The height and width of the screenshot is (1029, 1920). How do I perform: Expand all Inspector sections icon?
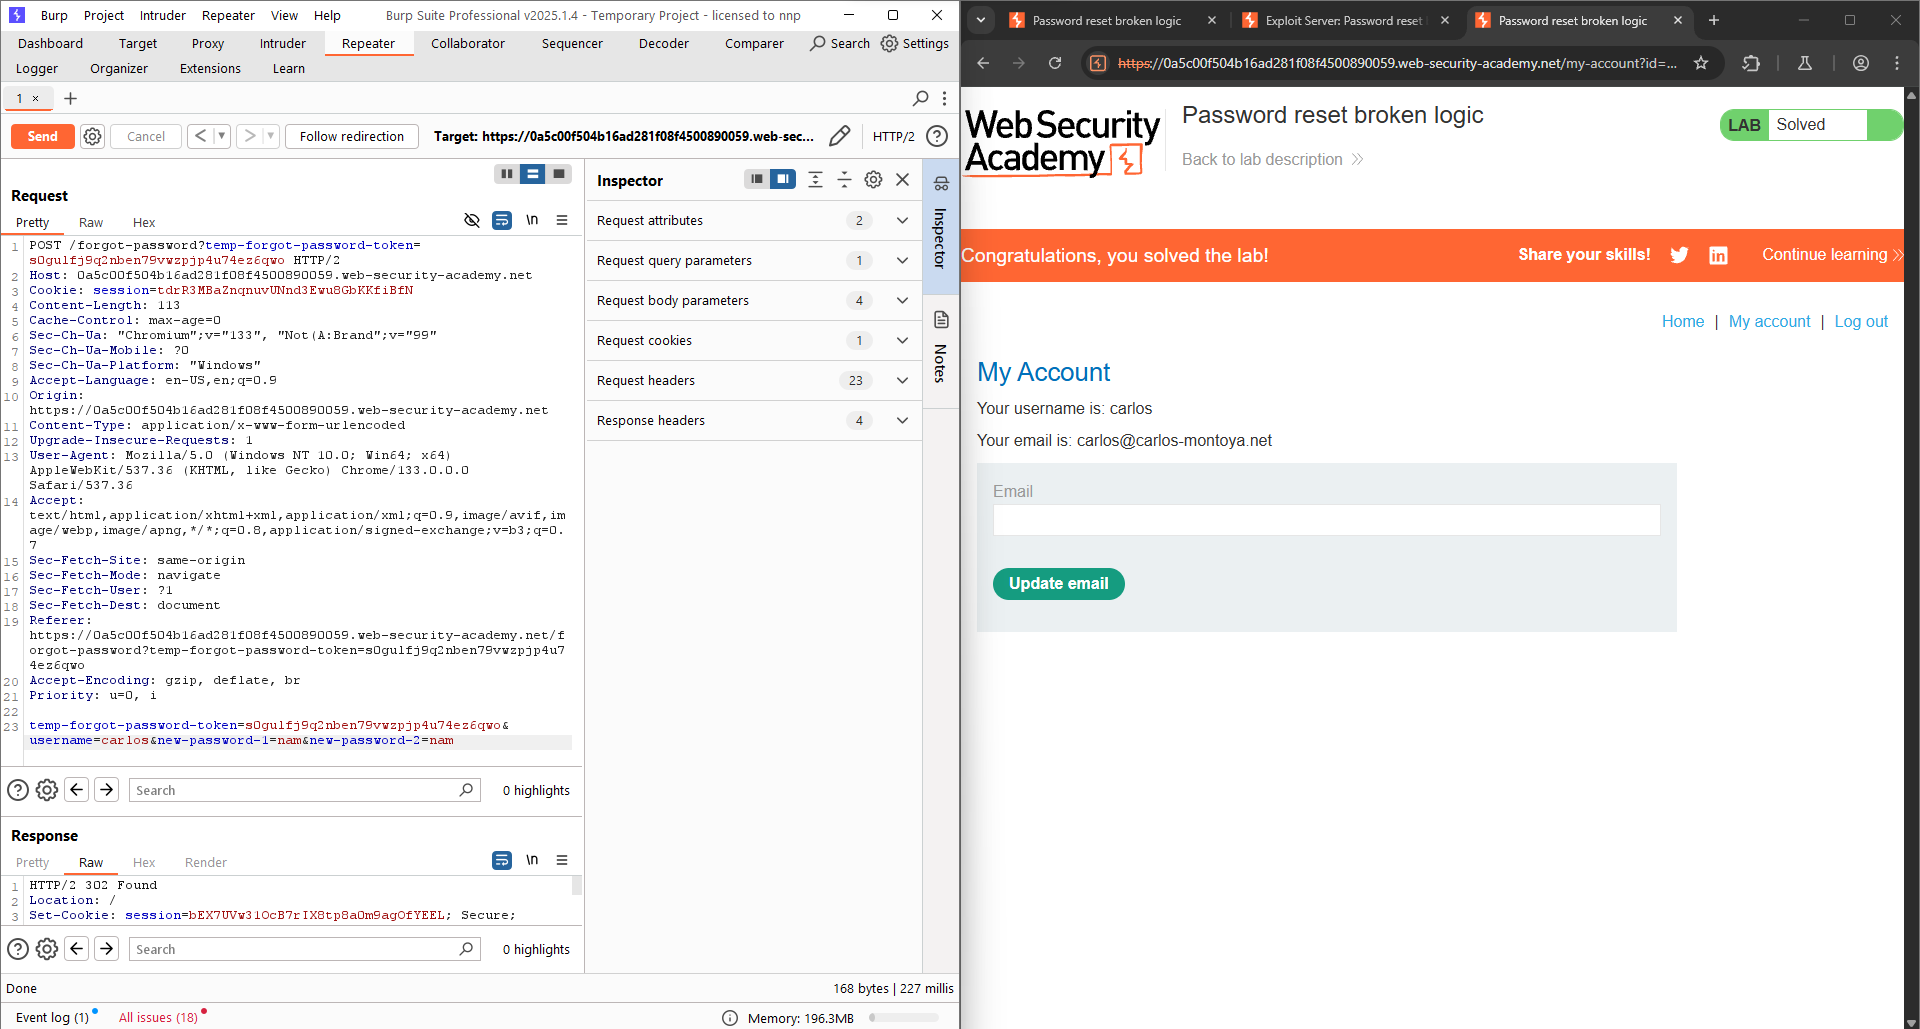[816, 179]
